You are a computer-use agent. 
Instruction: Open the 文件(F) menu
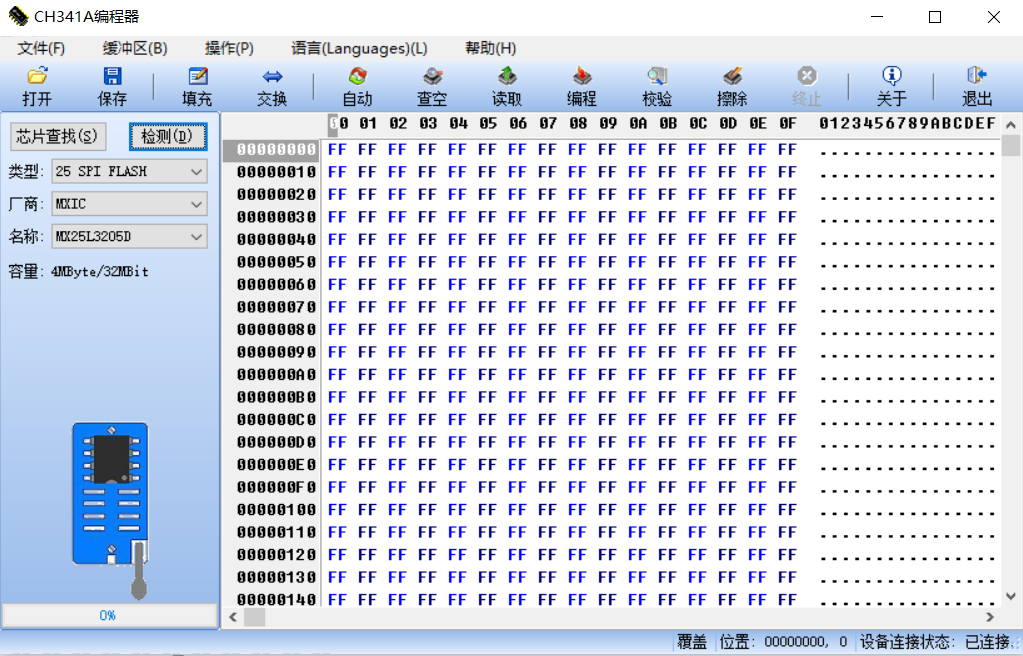41,48
